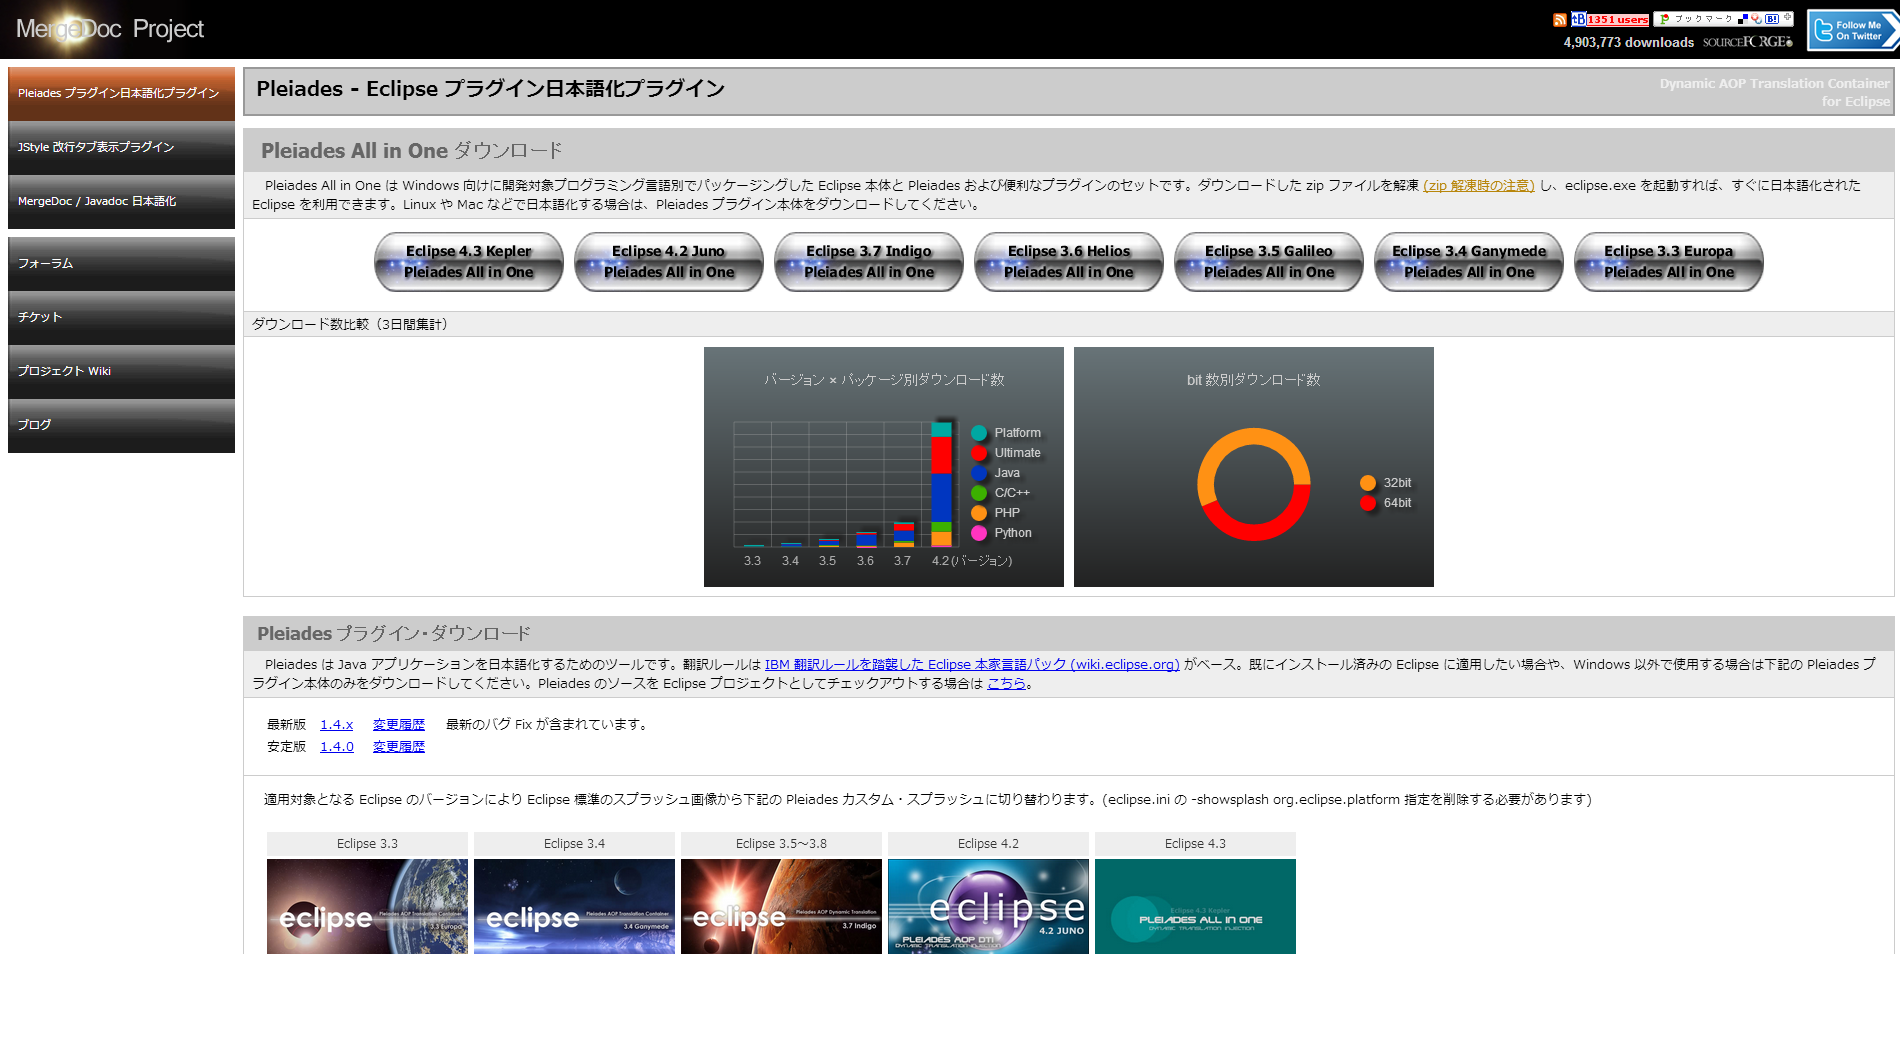The image size is (1900, 1040).
Task: Select the JStyle 改行タブ表示プラグイン tab
Action: (120, 147)
